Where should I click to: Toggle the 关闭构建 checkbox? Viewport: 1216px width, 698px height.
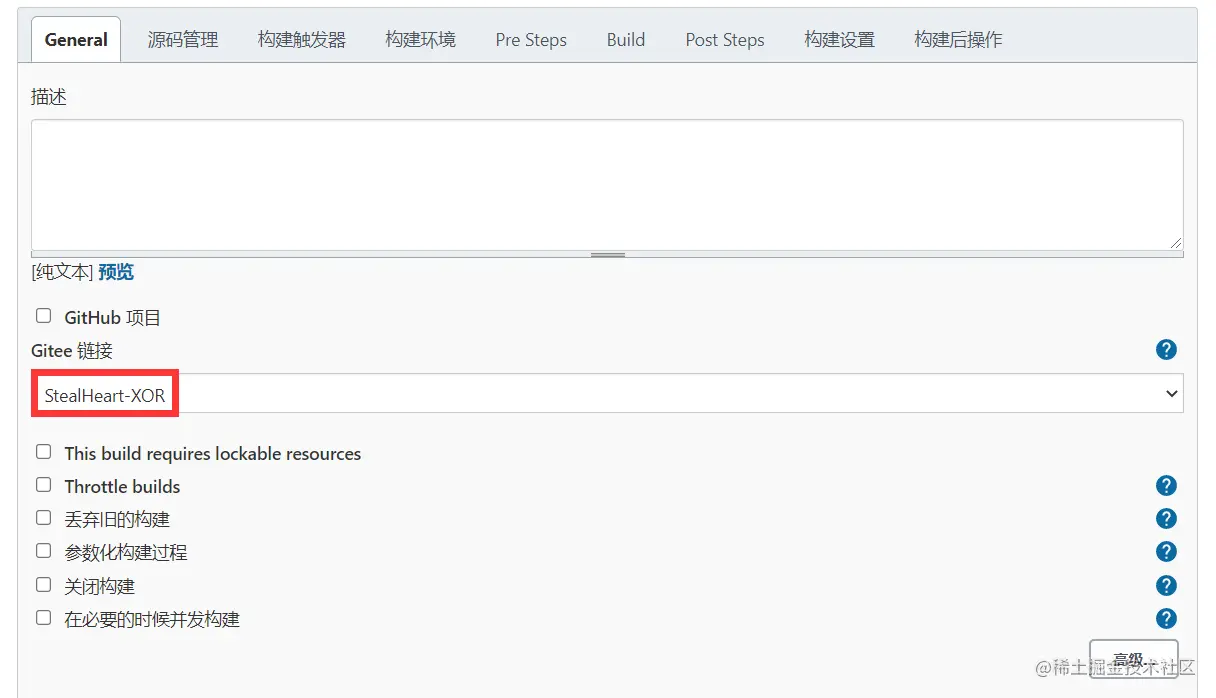(43, 585)
